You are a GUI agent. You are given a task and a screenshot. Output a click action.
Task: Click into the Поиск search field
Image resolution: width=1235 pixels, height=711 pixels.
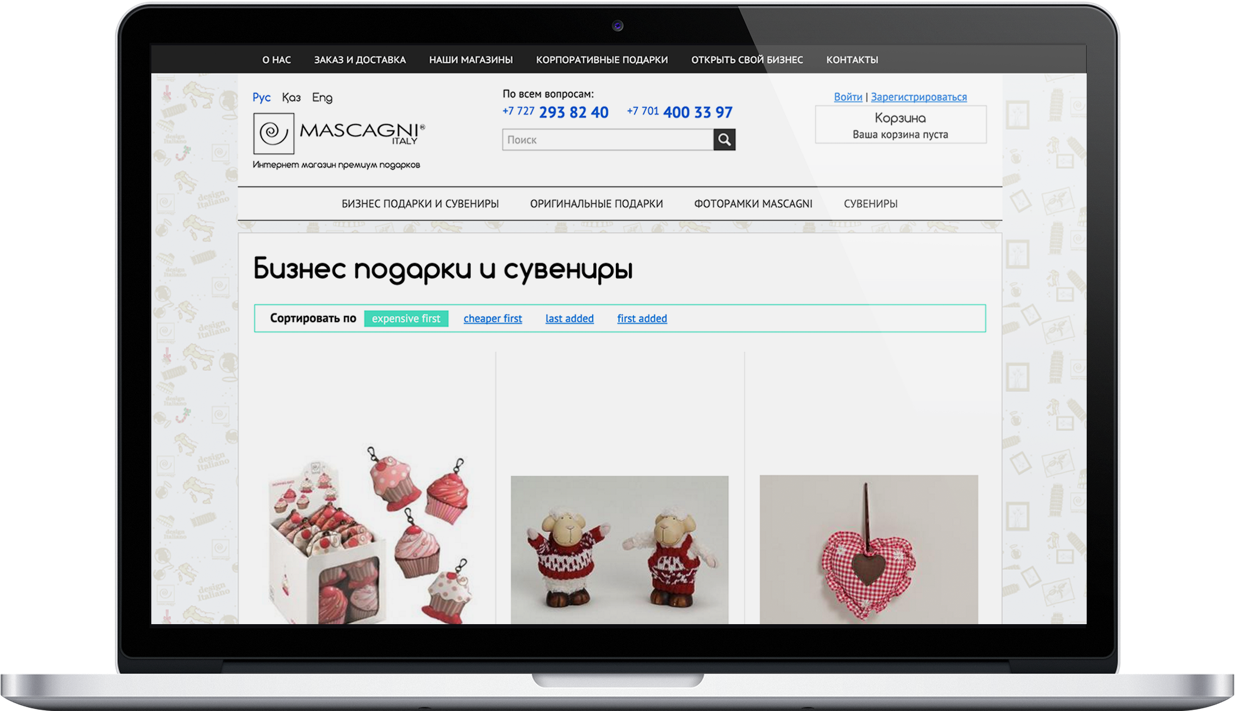tap(607, 140)
